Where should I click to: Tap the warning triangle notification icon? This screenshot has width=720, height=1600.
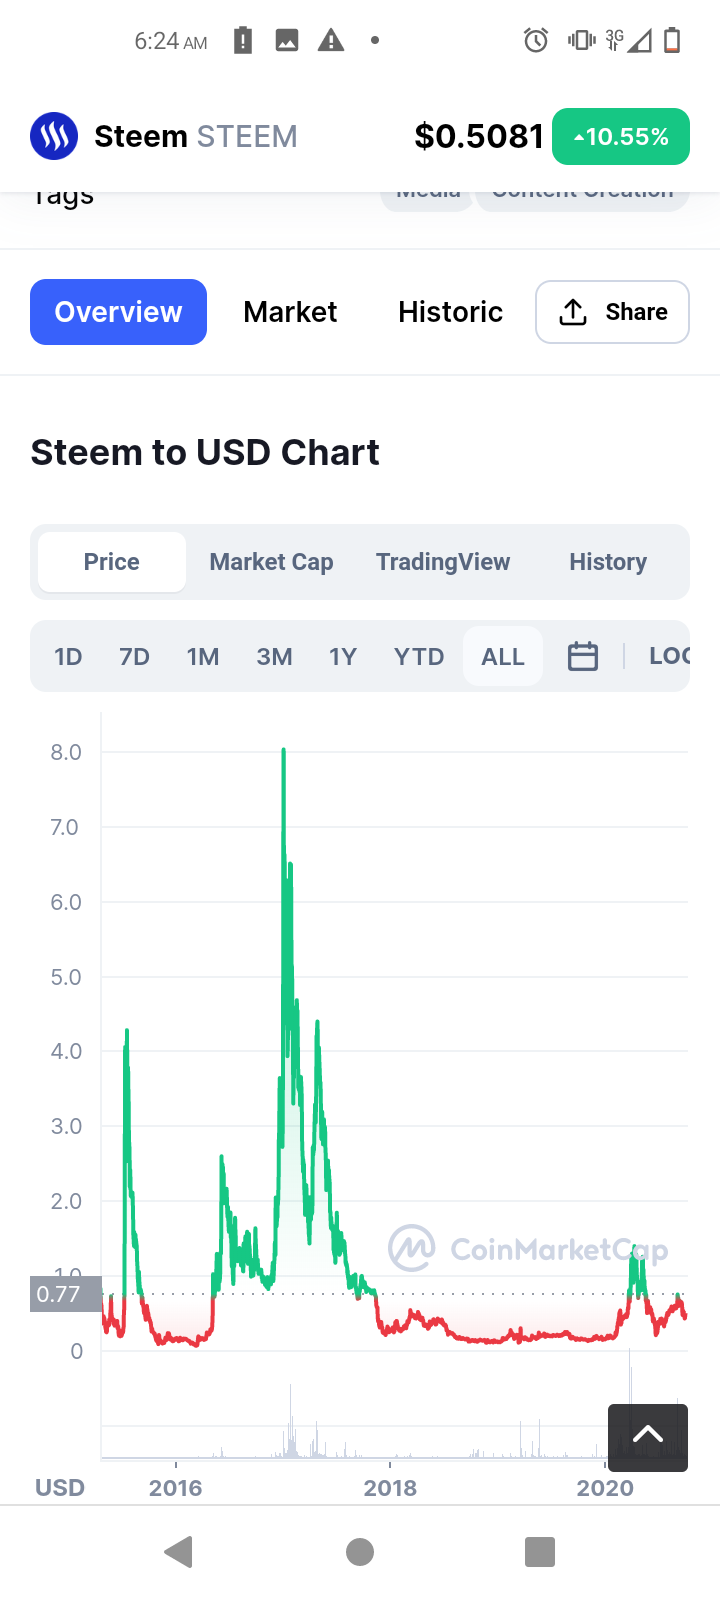point(331,41)
